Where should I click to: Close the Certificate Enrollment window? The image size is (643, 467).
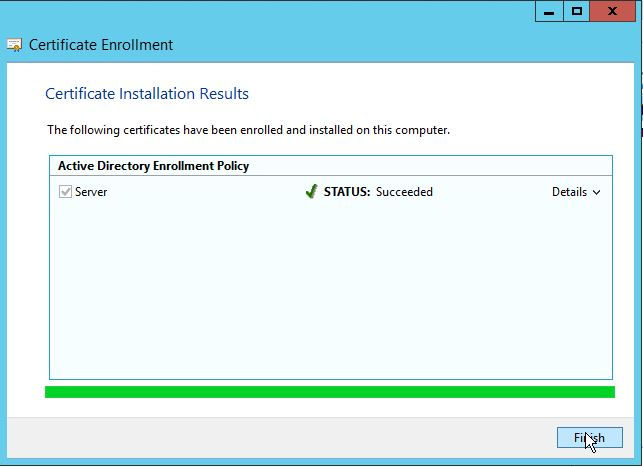tap(613, 11)
